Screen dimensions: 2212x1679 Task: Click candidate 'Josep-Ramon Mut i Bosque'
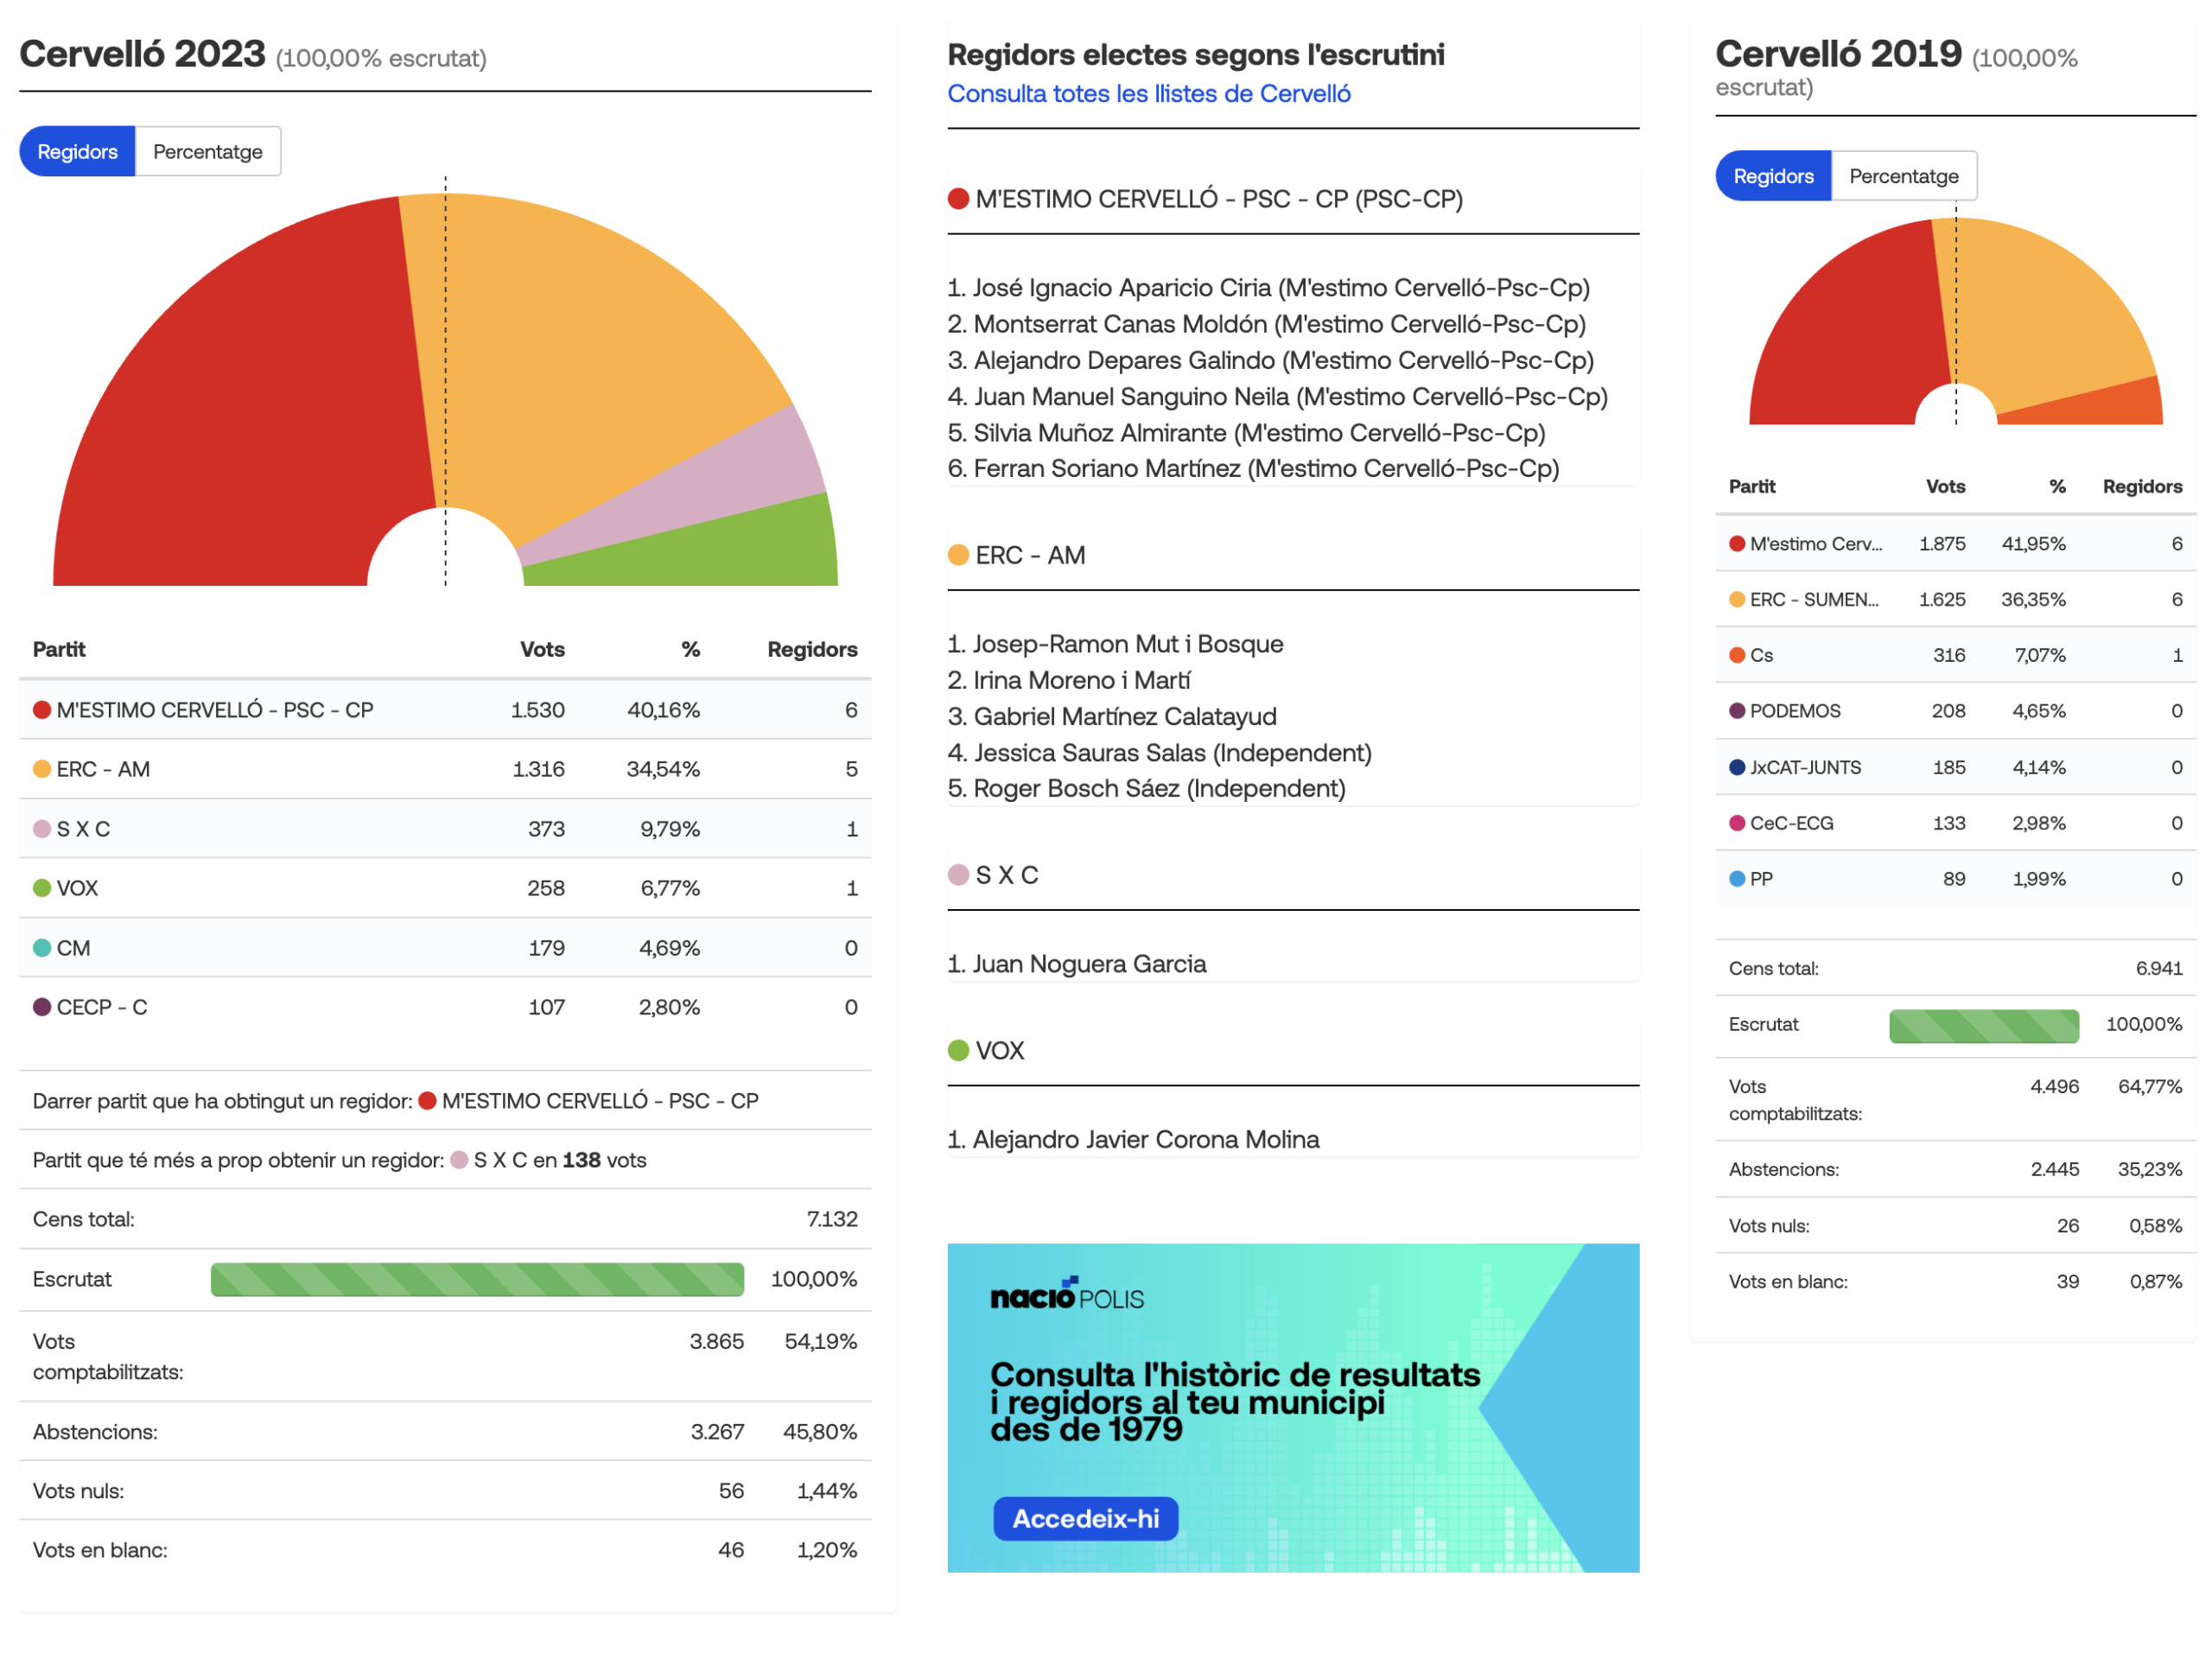1115,644
